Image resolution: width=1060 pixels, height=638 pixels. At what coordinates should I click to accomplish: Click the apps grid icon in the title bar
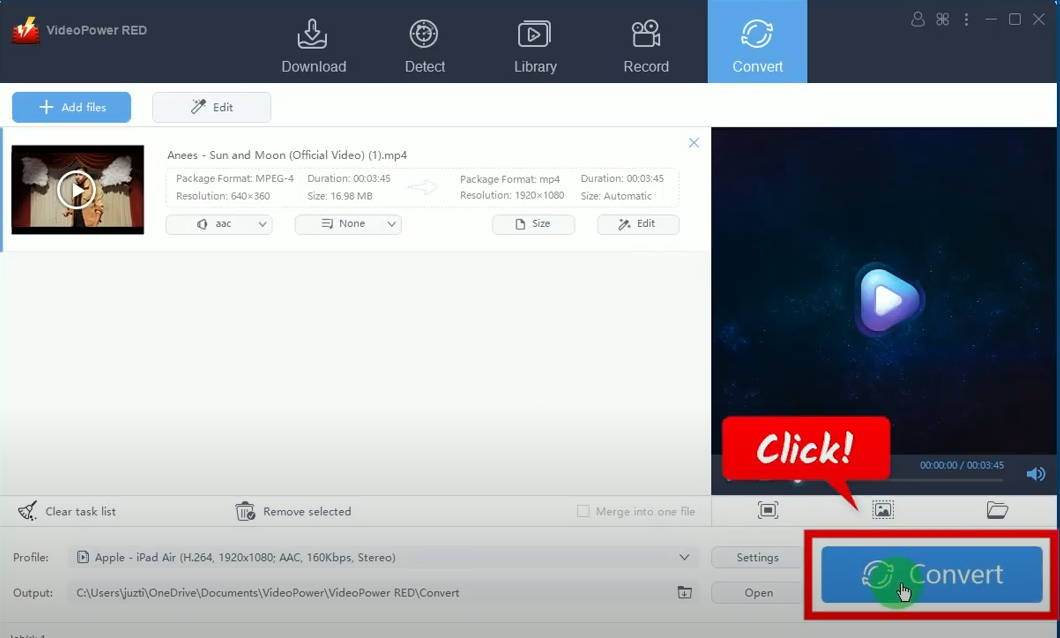tap(941, 19)
